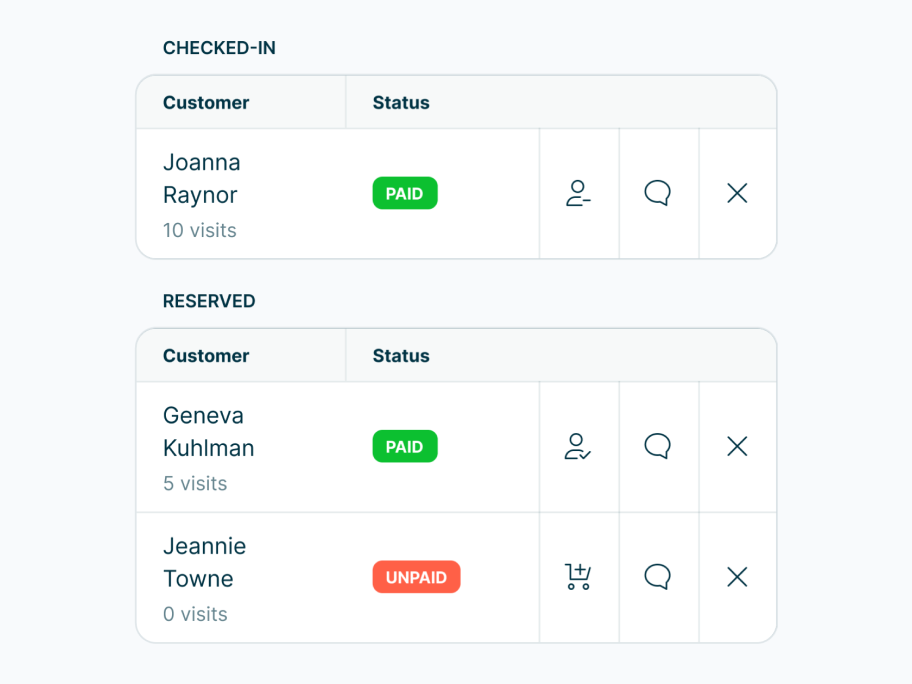The width and height of the screenshot is (912, 684).
Task: Click the Status header in the Reserved table
Action: pos(401,356)
